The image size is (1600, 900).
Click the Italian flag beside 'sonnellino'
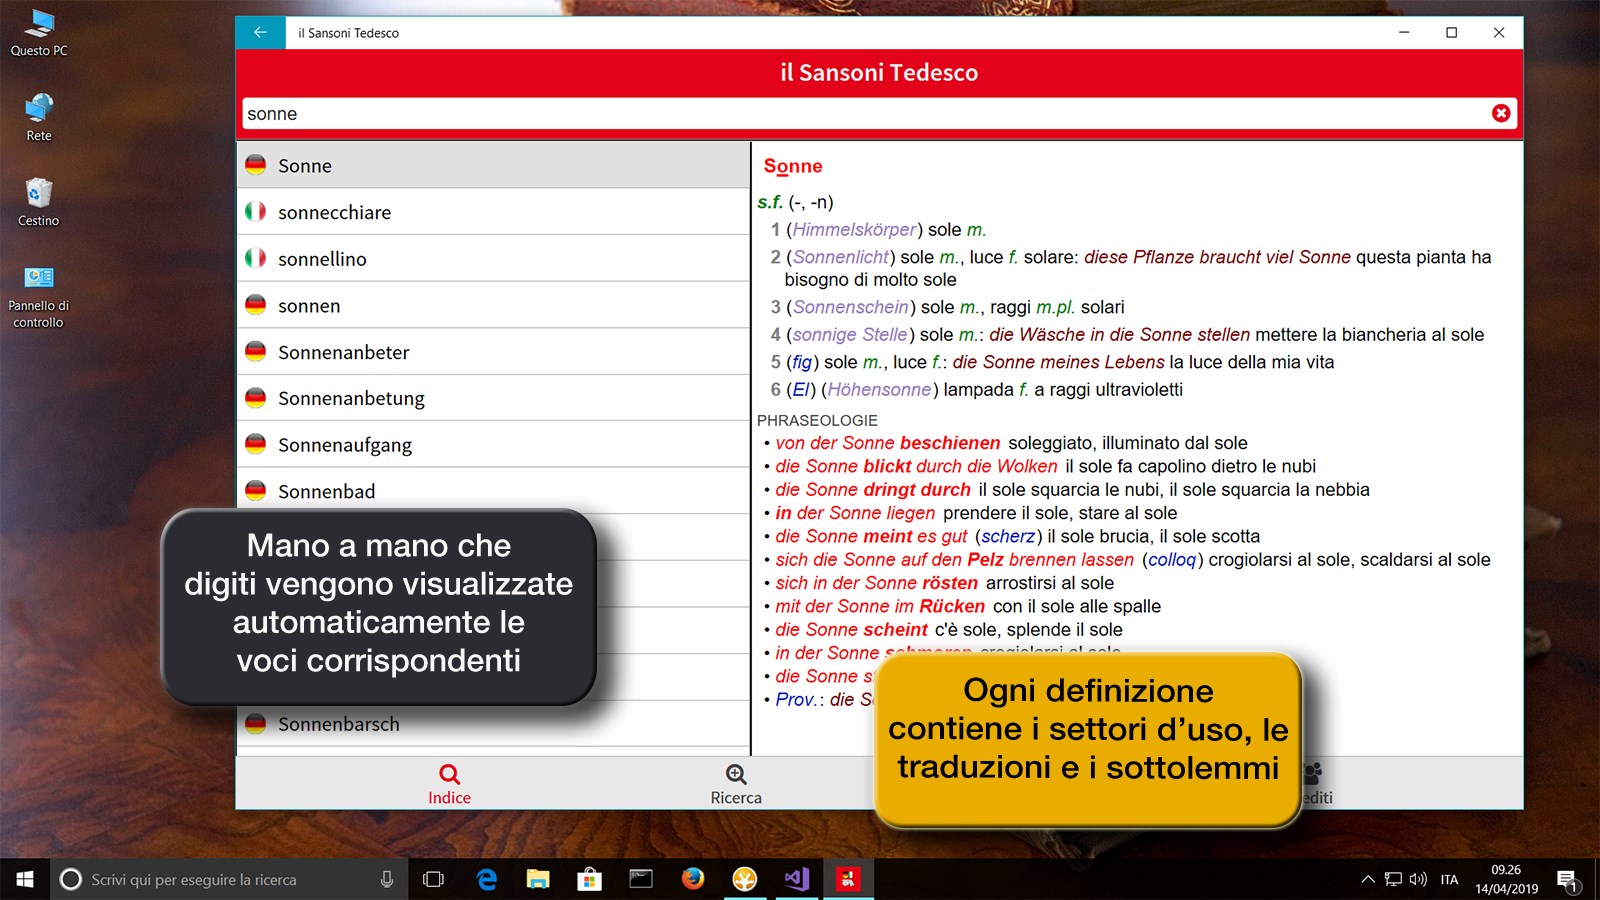(256, 258)
